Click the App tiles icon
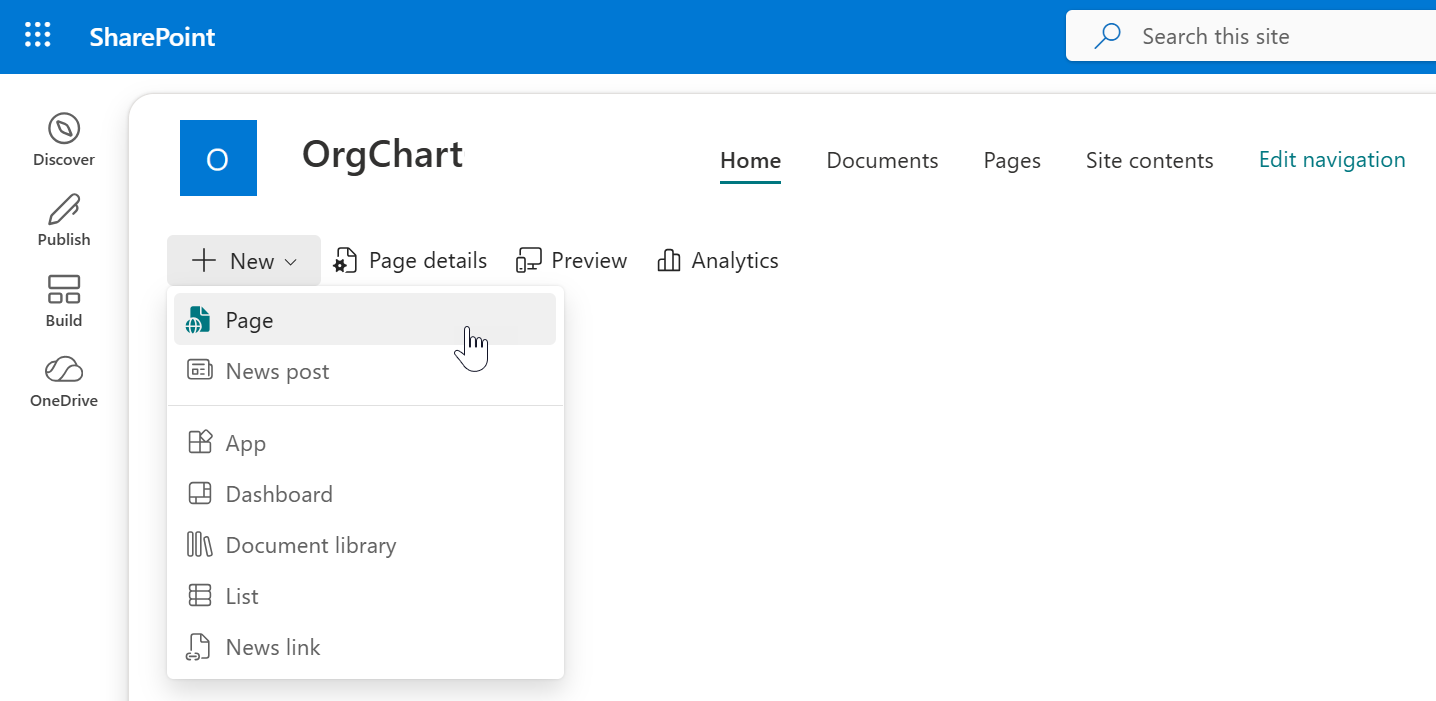The width and height of the screenshot is (1436, 701). point(200,442)
